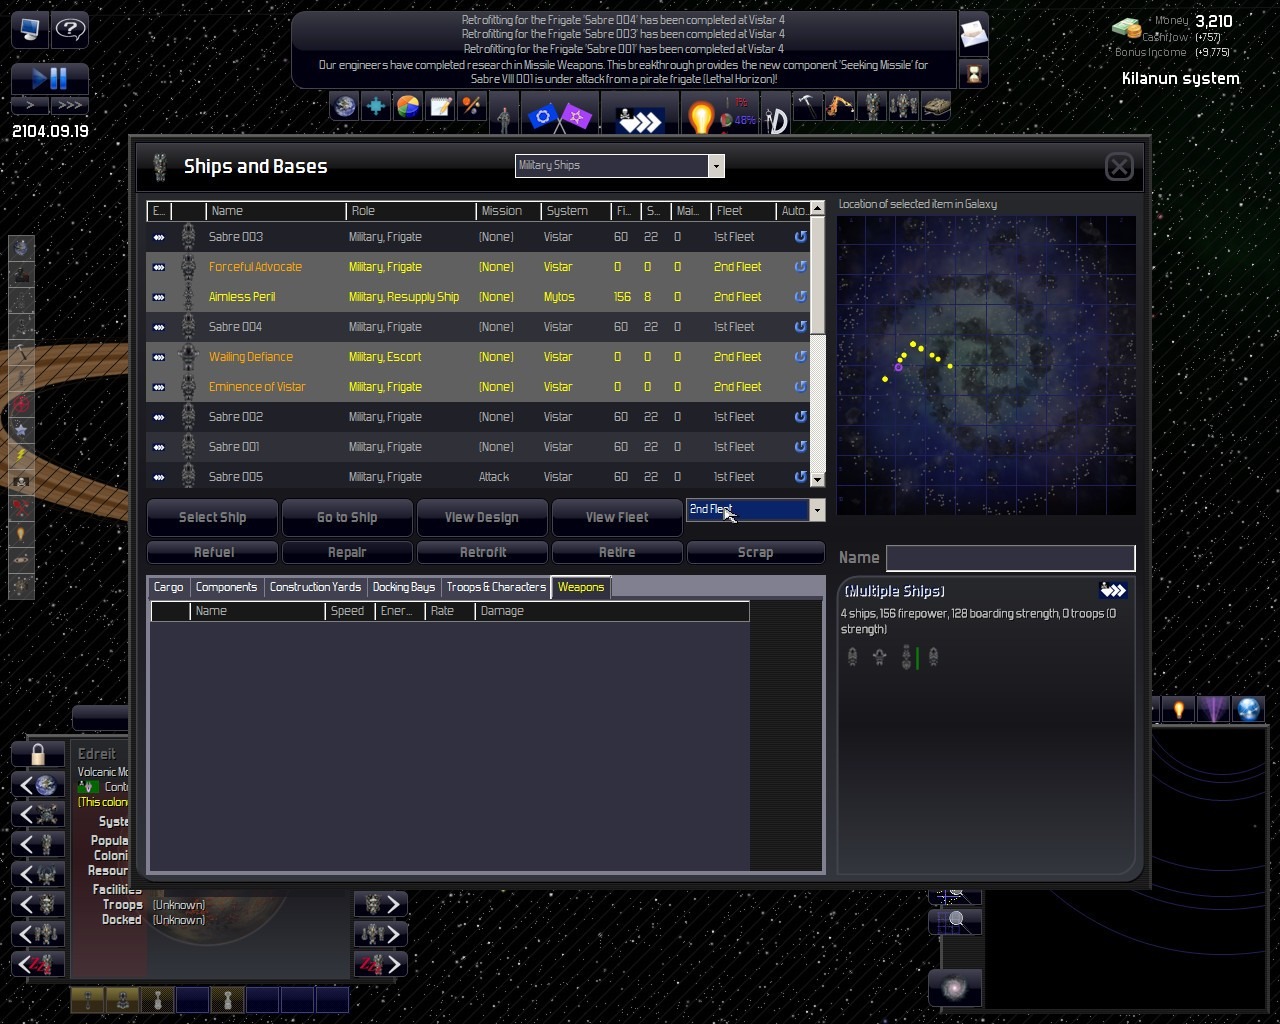Open the 2nd Fleet assignment dropdown
The width and height of the screenshot is (1280, 1024).
click(x=816, y=510)
